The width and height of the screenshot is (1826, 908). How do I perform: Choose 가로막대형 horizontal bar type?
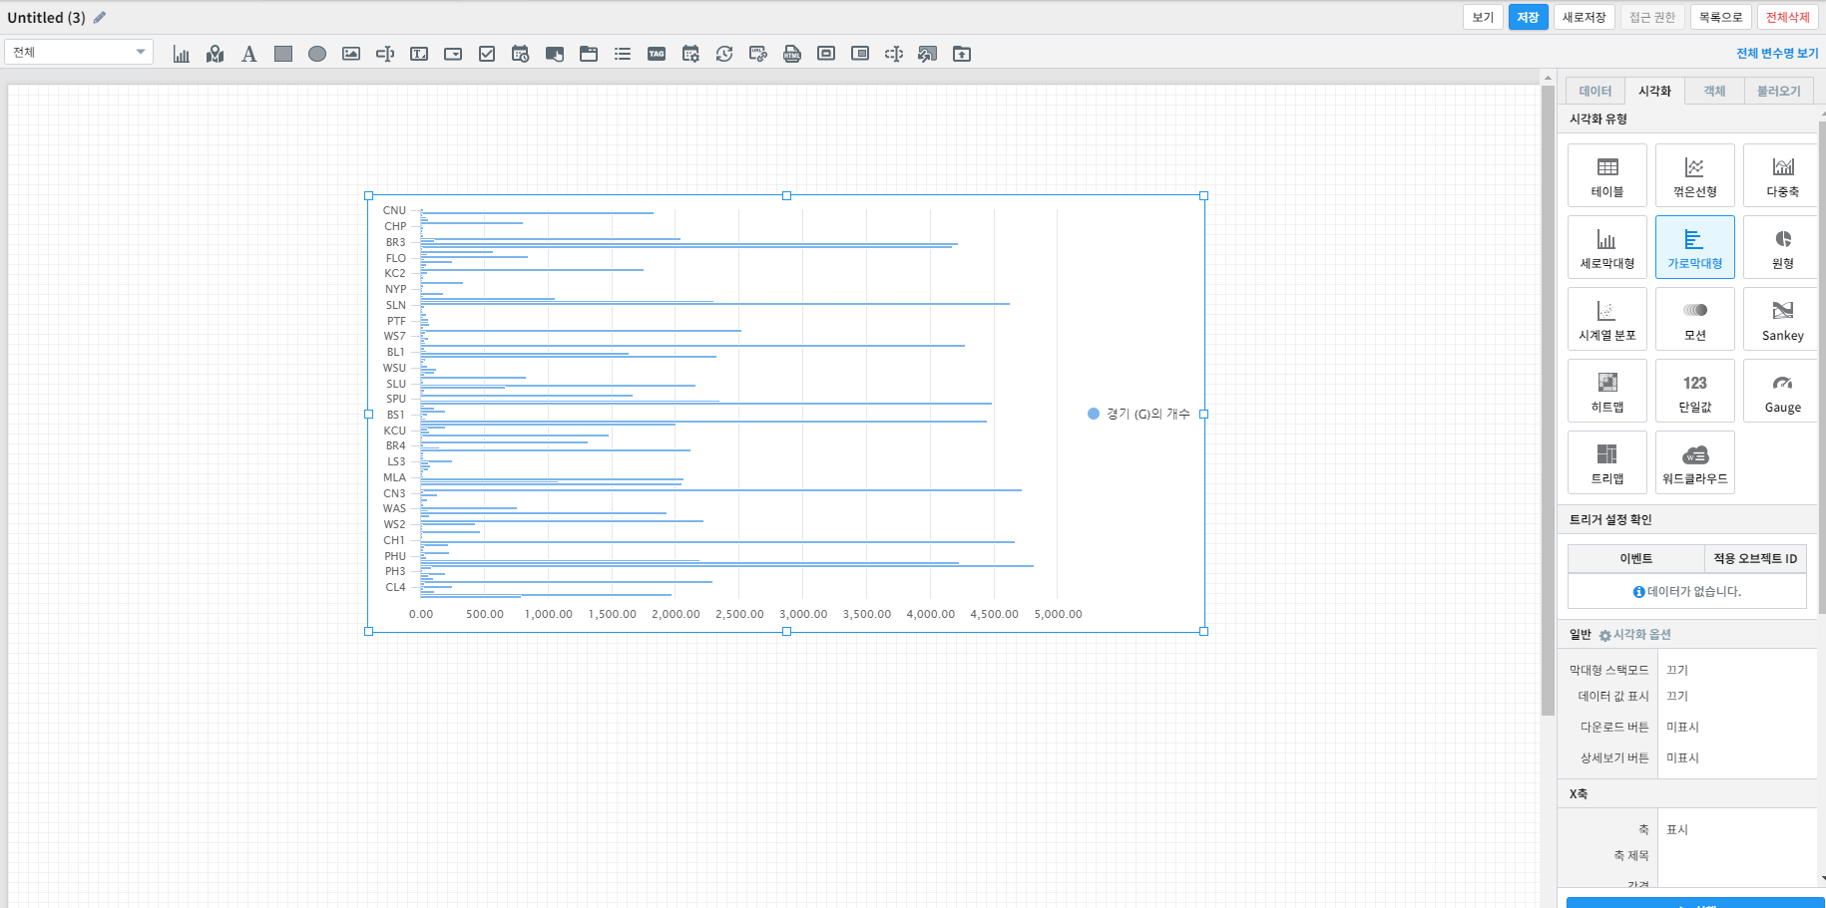[x=1695, y=247]
